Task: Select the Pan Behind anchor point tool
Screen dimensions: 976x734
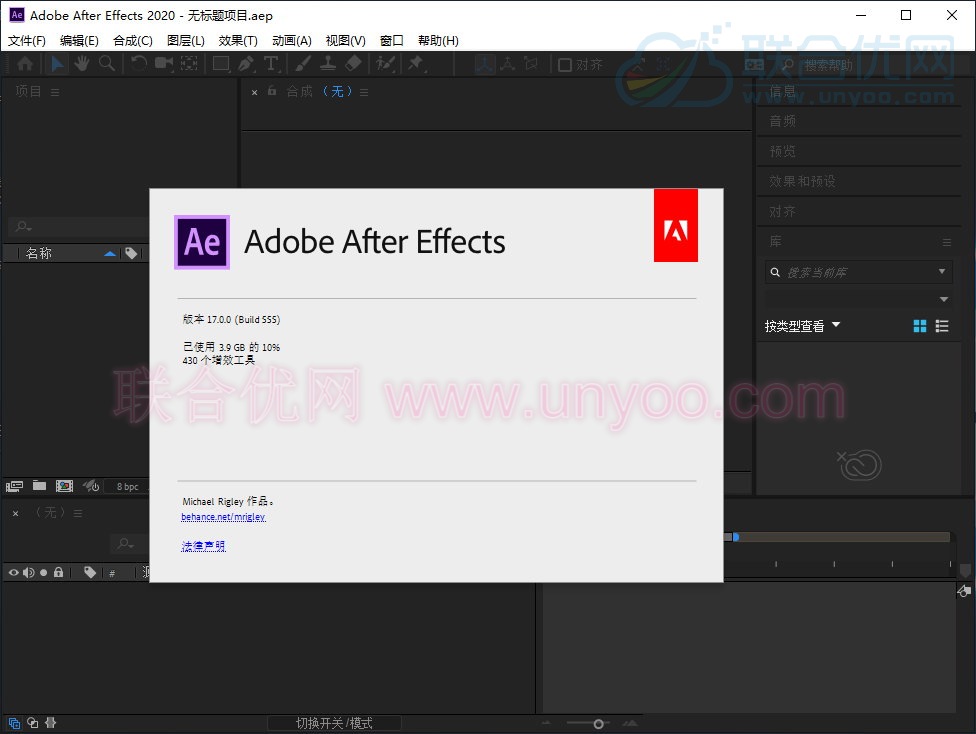Action: coord(189,64)
